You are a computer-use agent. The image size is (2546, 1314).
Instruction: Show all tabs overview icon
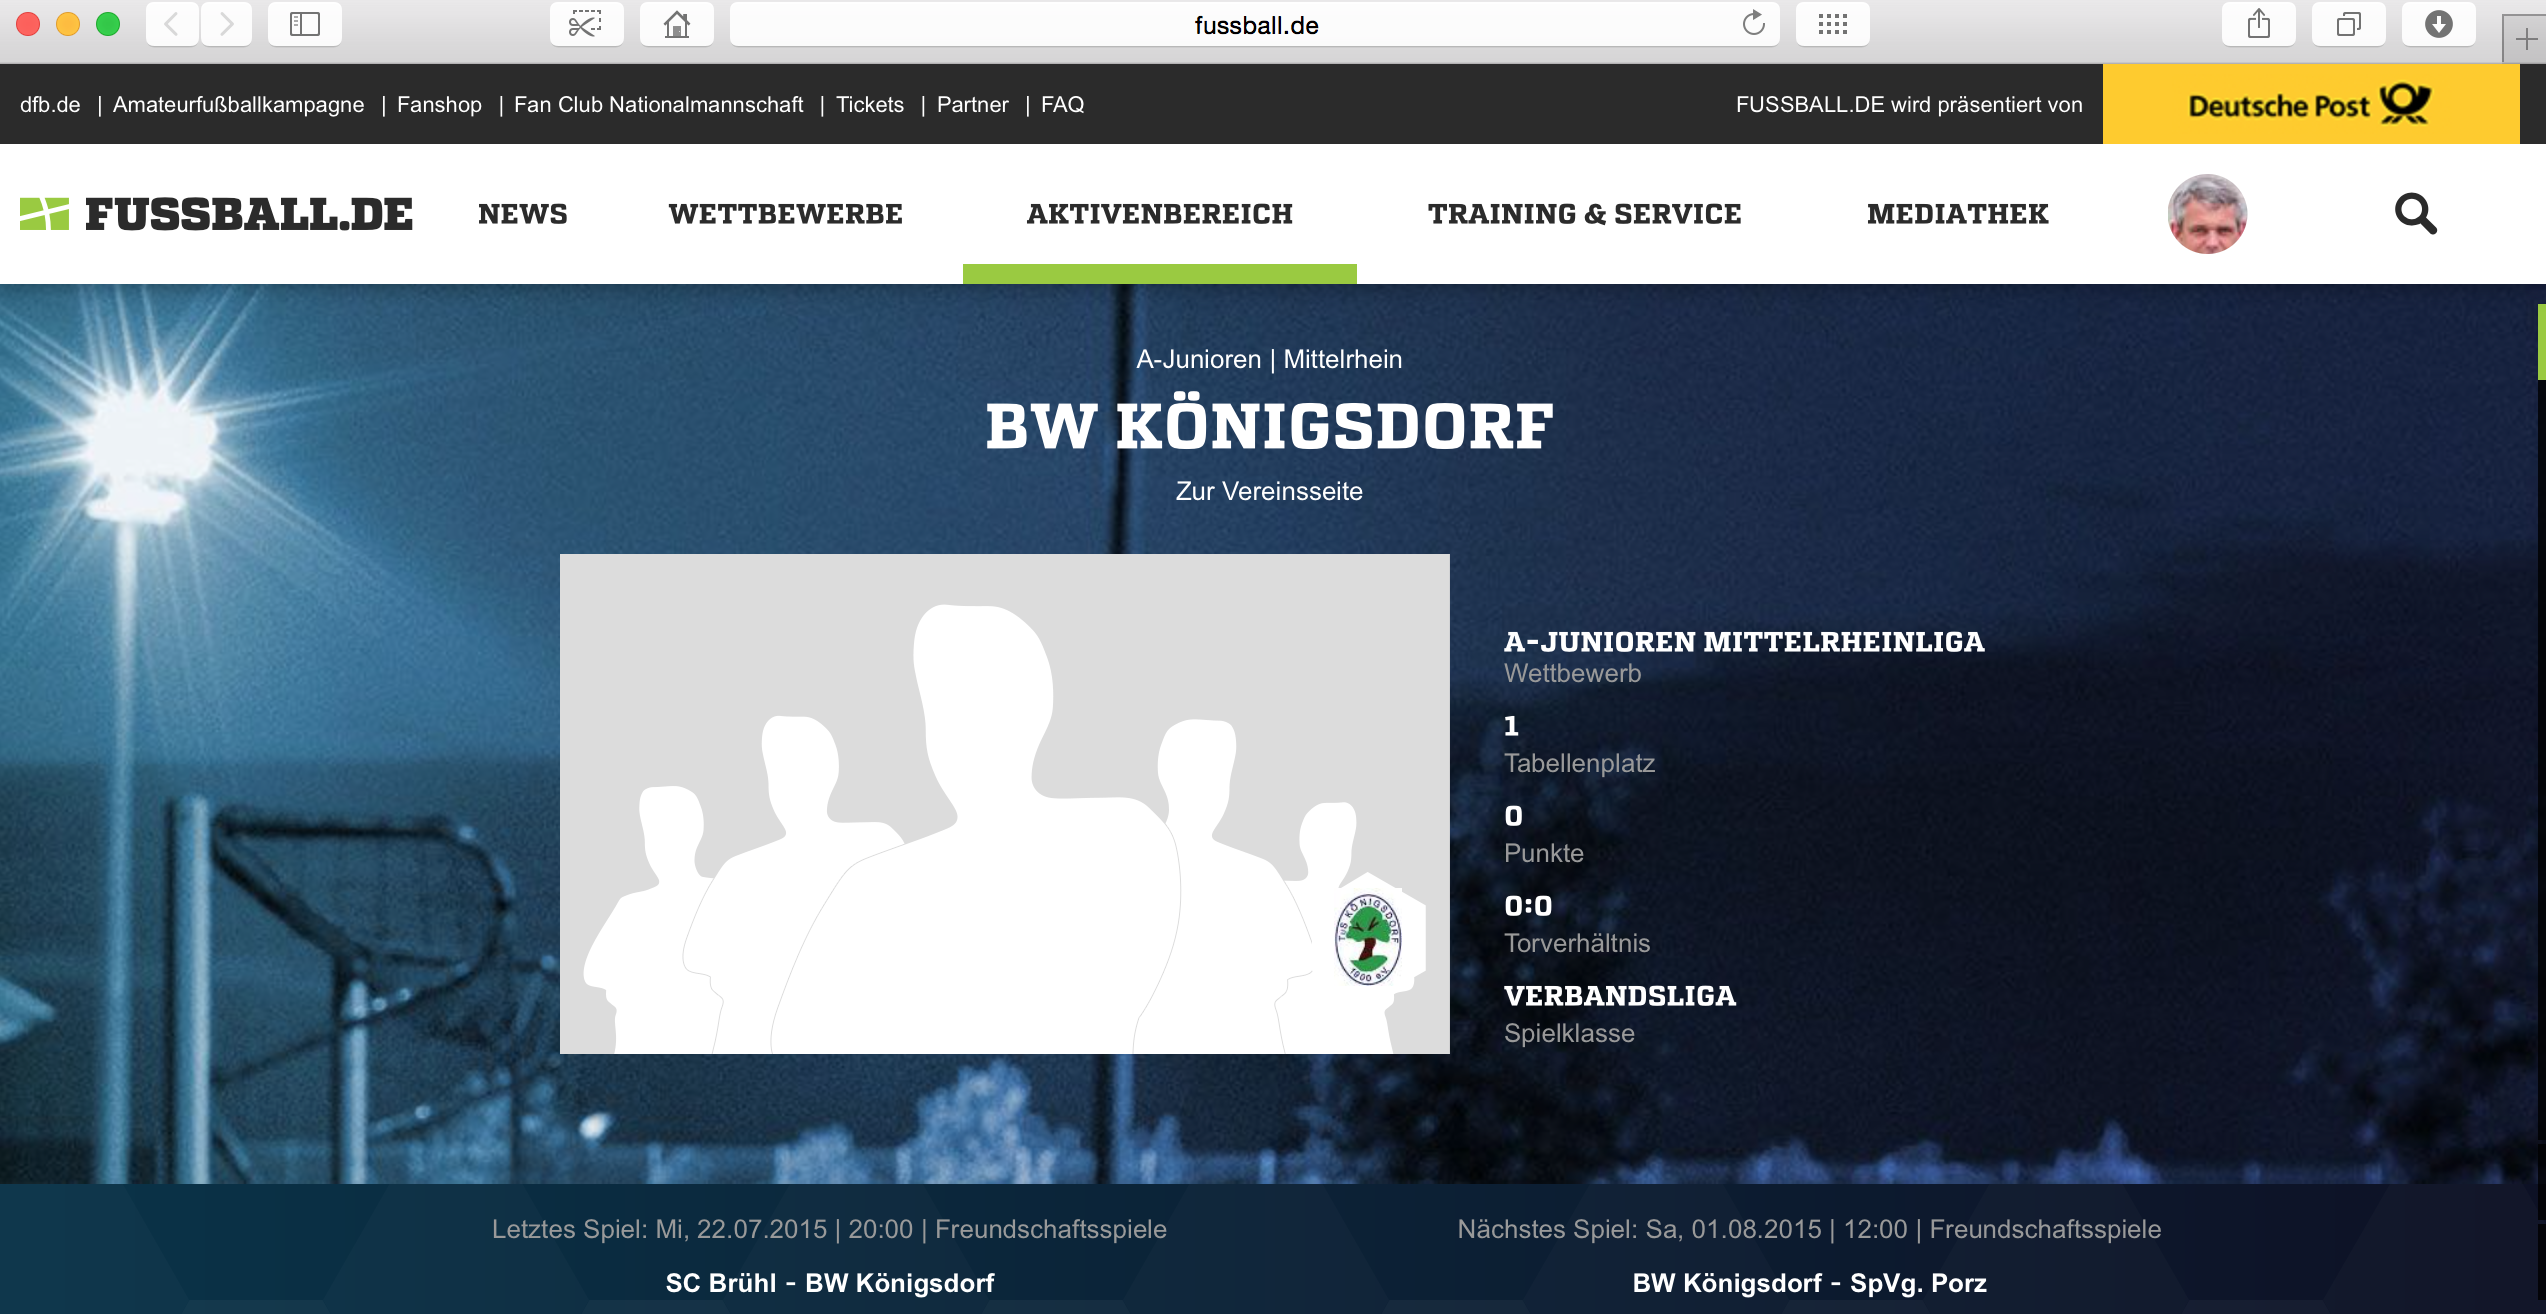pos(2348,24)
